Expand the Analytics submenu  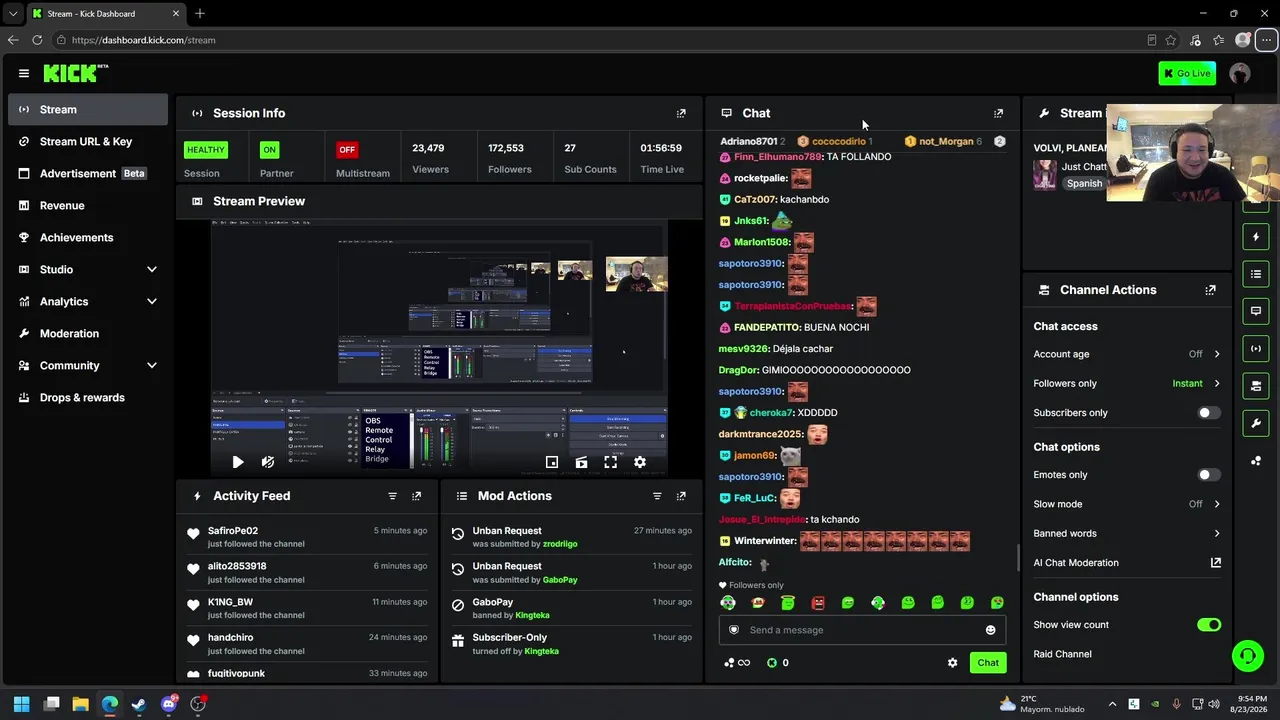click(x=88, y=302)
